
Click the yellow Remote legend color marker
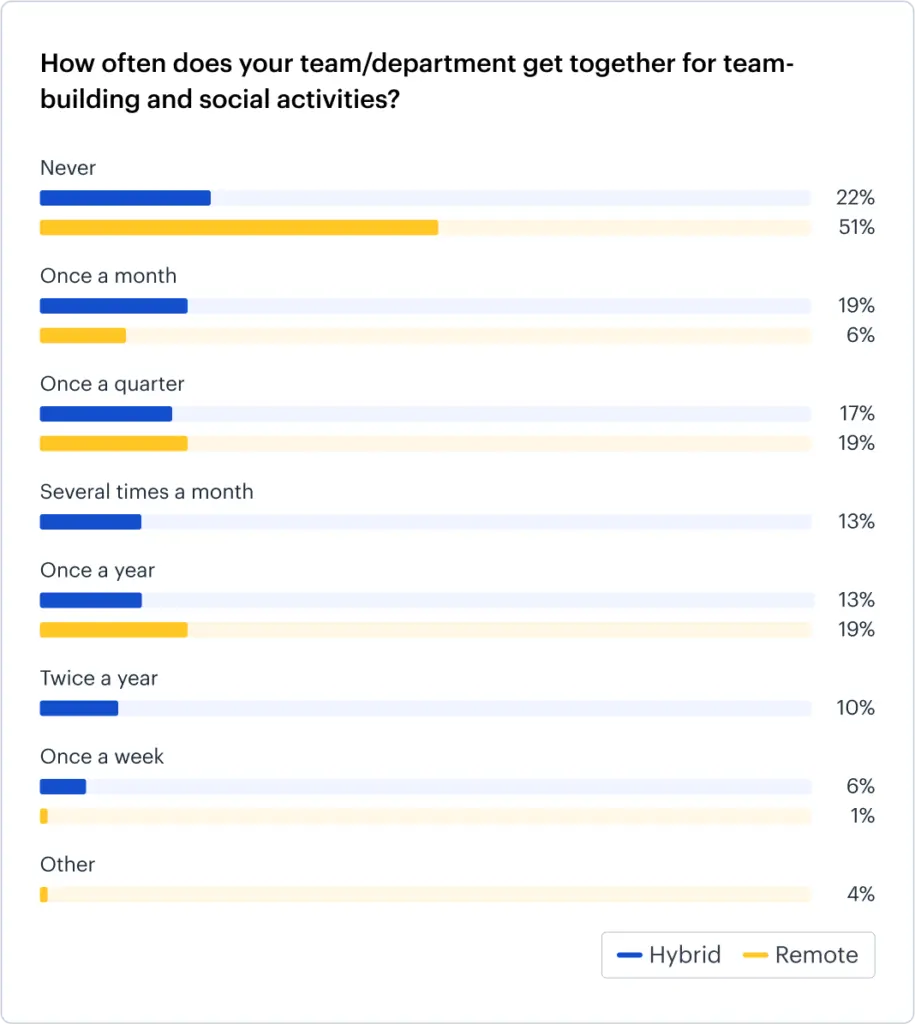click(756, 955)
